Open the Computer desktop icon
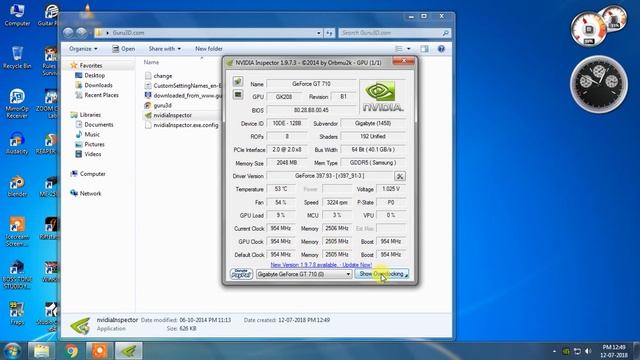The width and height of the screenshot is (640, 360). [x=17, y=15]
